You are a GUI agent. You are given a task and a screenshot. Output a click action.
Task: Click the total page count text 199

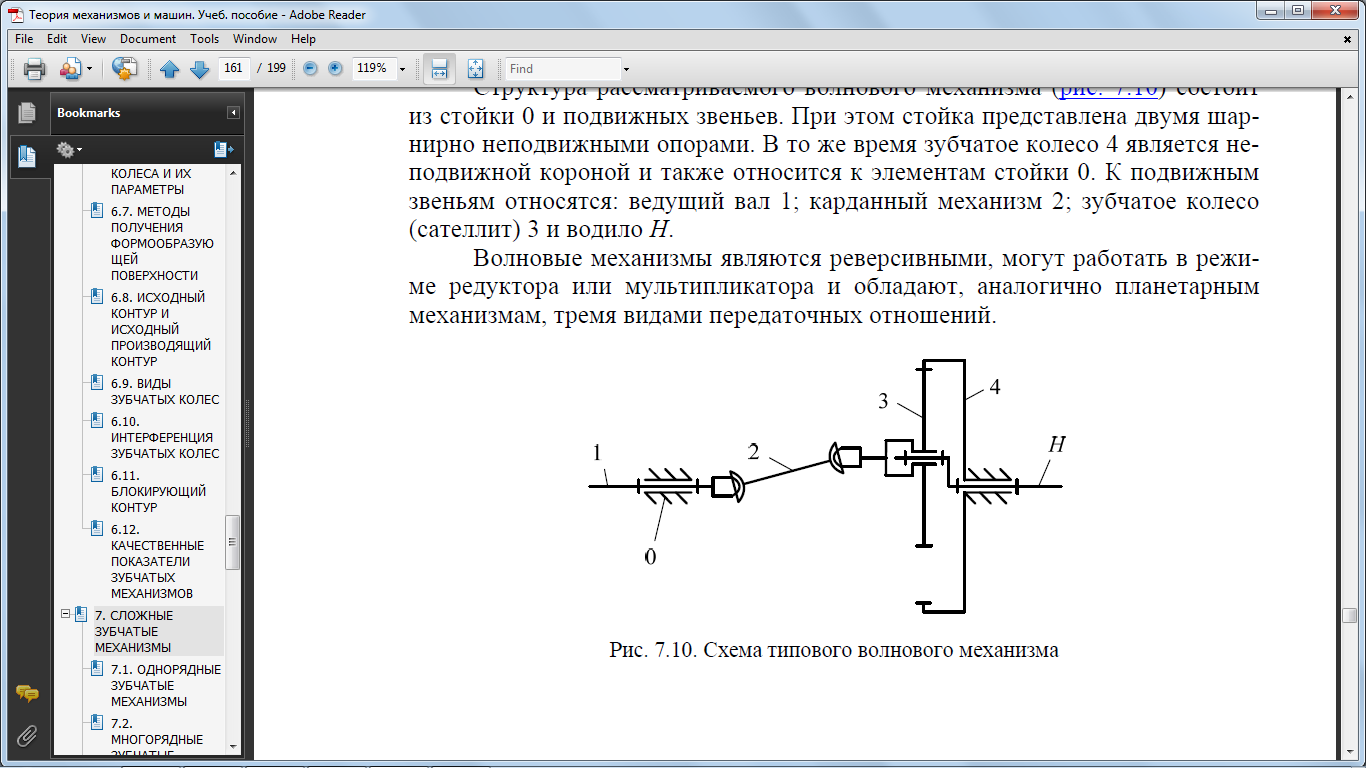click(x=276, y=69)
